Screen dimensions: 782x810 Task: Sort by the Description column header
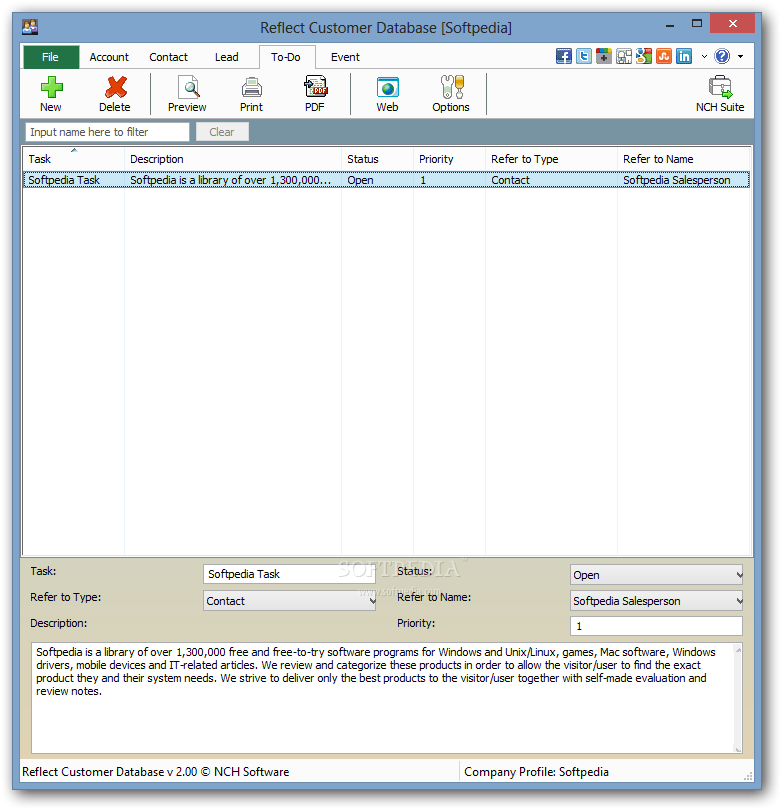(232, 159)
